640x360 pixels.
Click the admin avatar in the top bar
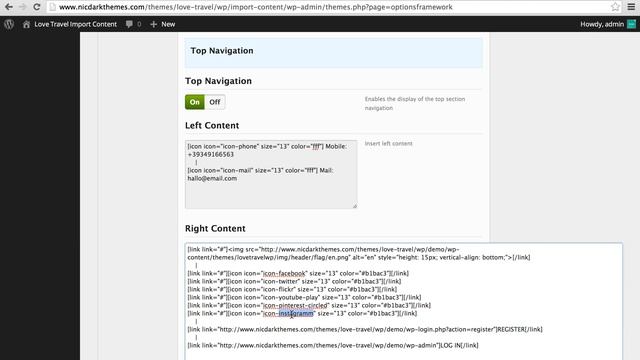pyautogui.click(x=631, y=24)
